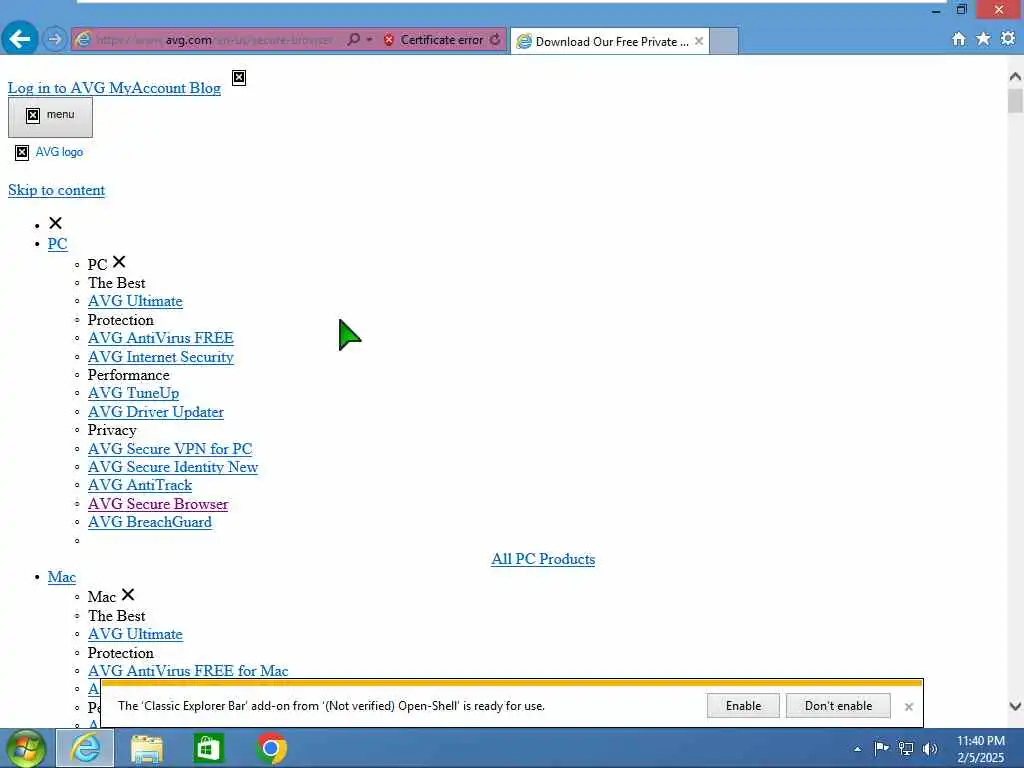Click the Certificate error indicator

click(434, 40)
